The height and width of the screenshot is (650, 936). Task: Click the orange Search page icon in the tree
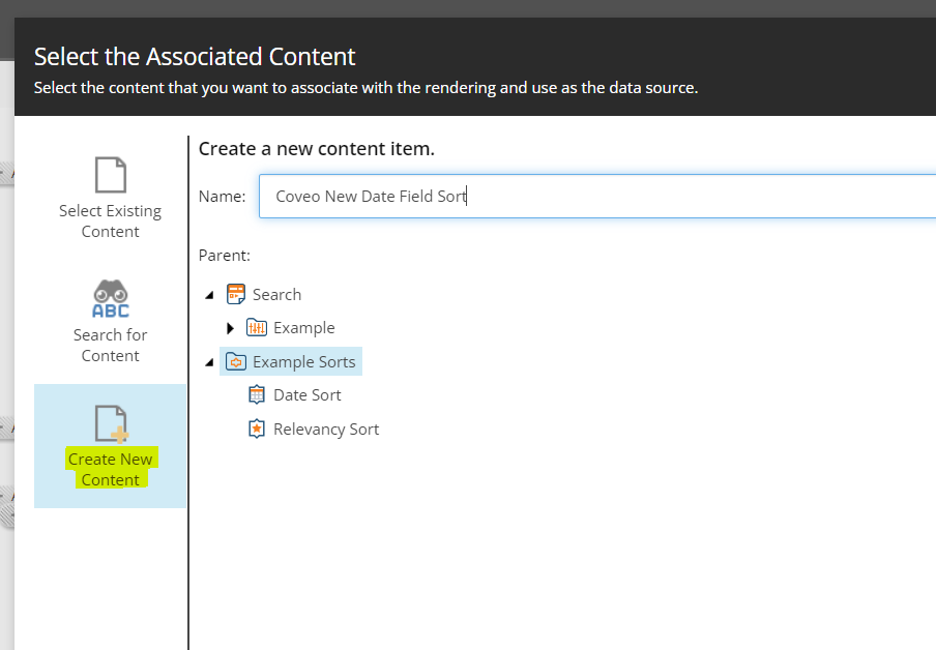(237, 294)
